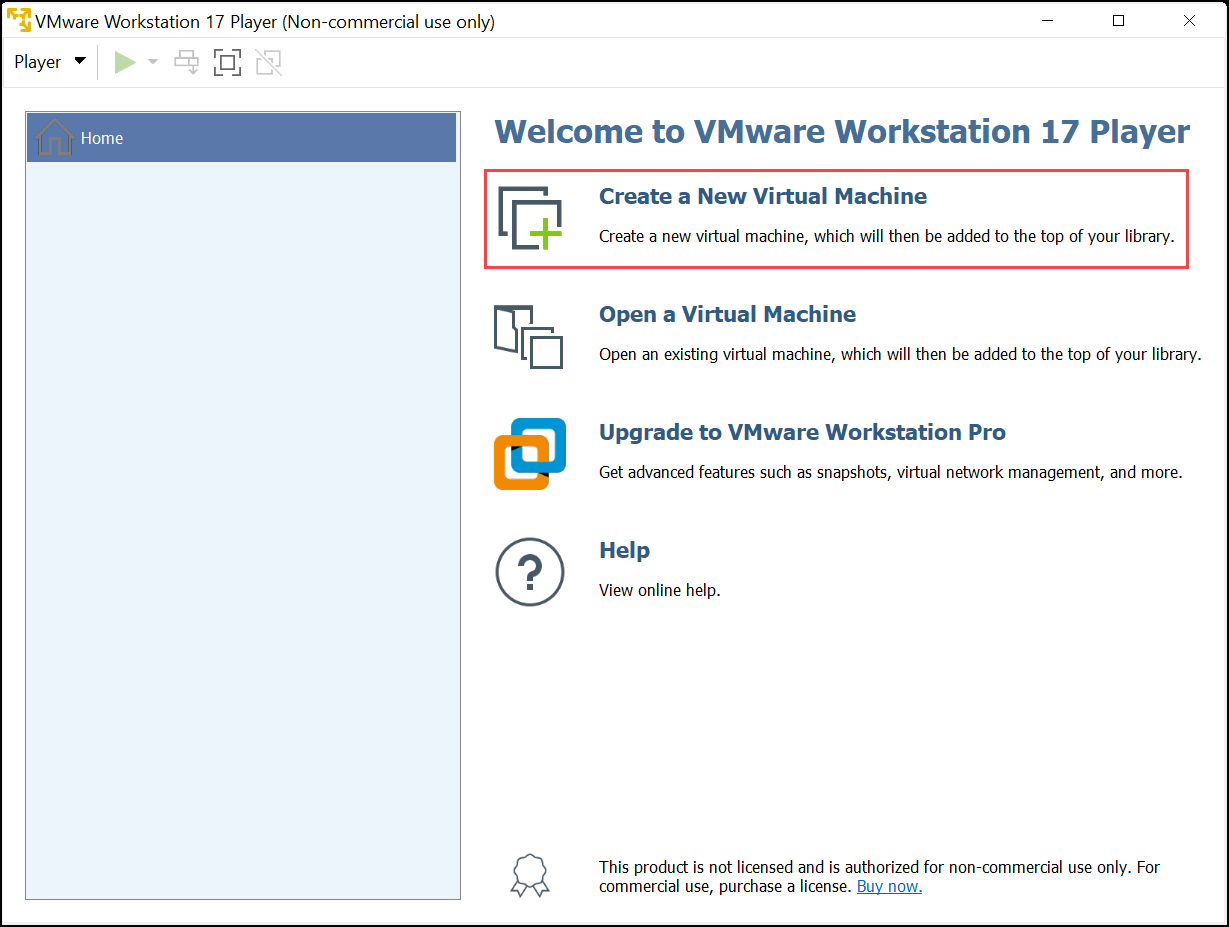This screenshot has height=927, width=1229.
Task: Click the Unity mode toolbar icon
Action: [x=268, y=63]
